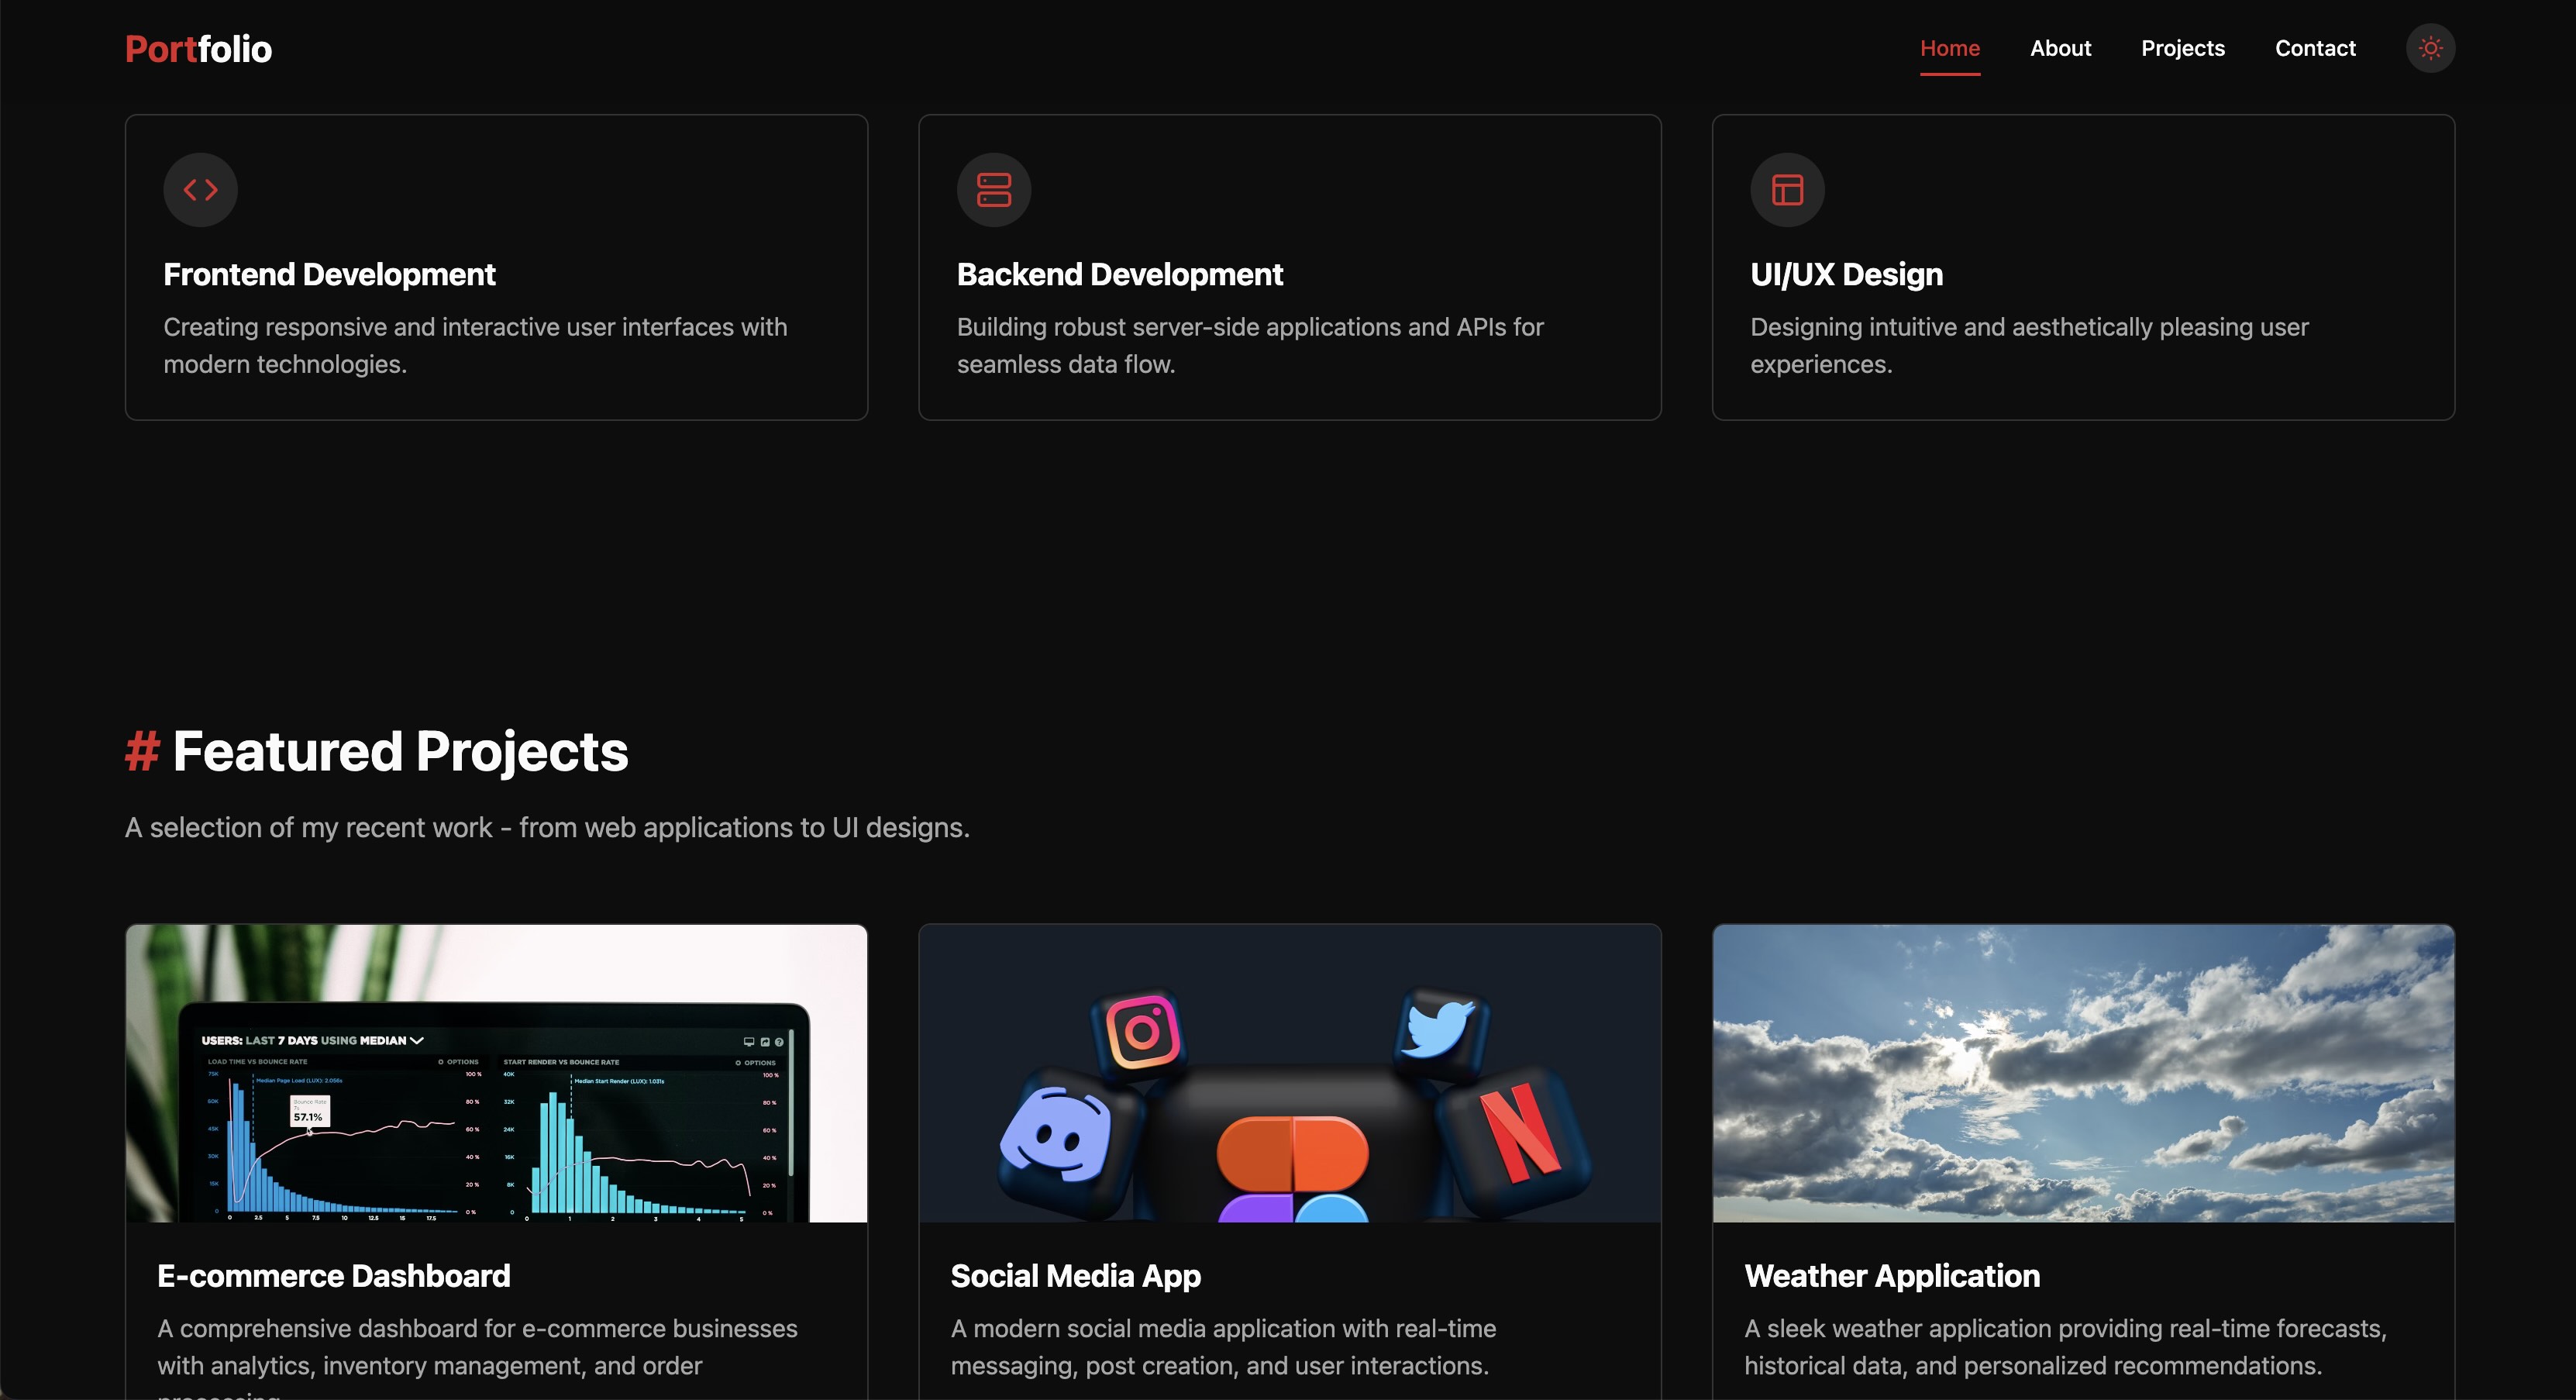Screen dimensions: 2576x1400
Task: Click 'Building robust server-side applications' description
Action: 1250,345
